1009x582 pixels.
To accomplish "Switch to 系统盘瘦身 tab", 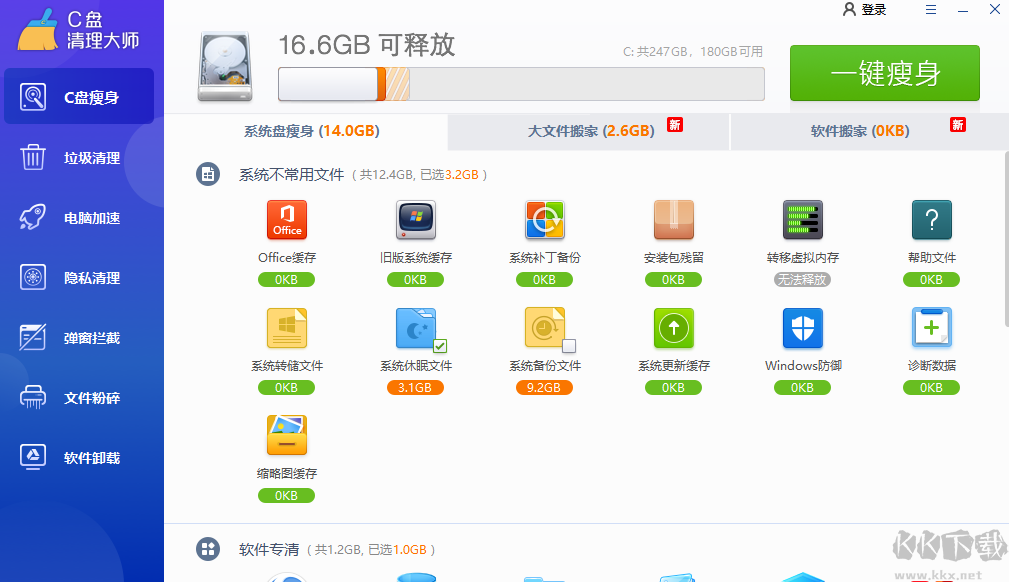I will pyautogui.click(x=311, y=131).
